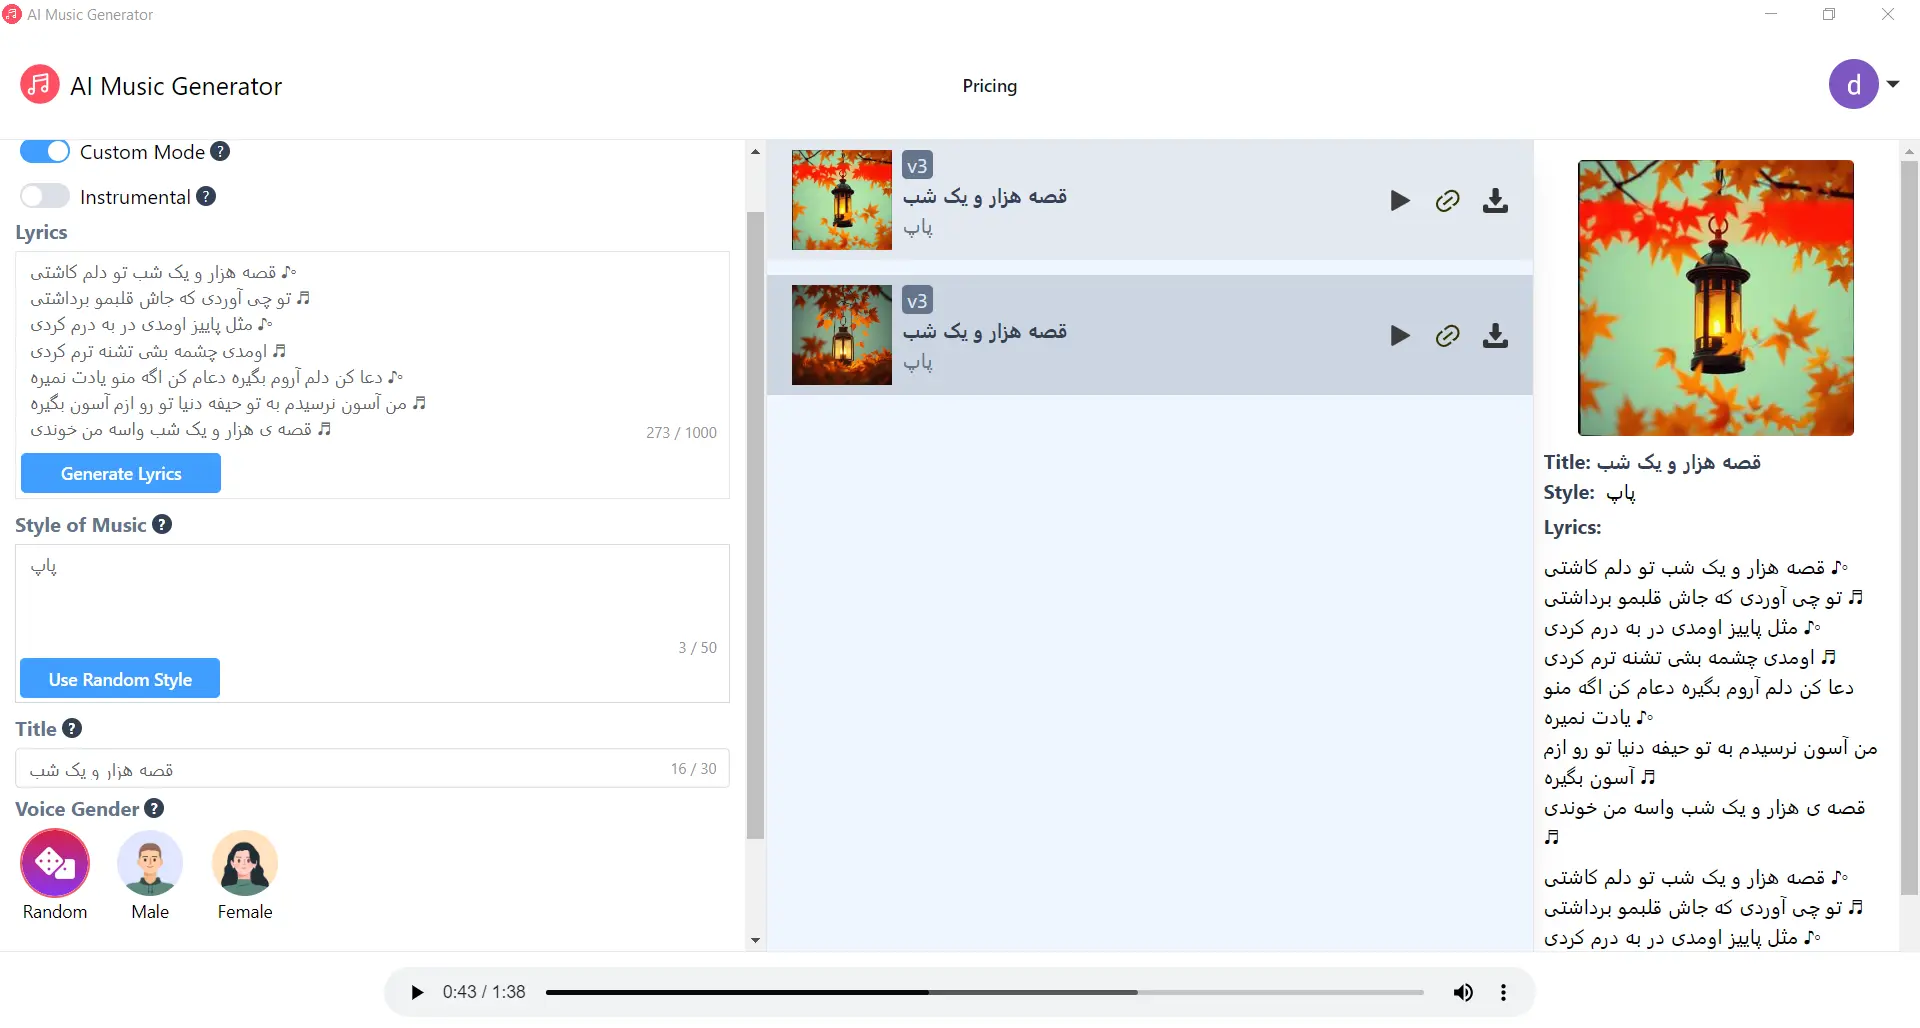Download the first song

1495,200
